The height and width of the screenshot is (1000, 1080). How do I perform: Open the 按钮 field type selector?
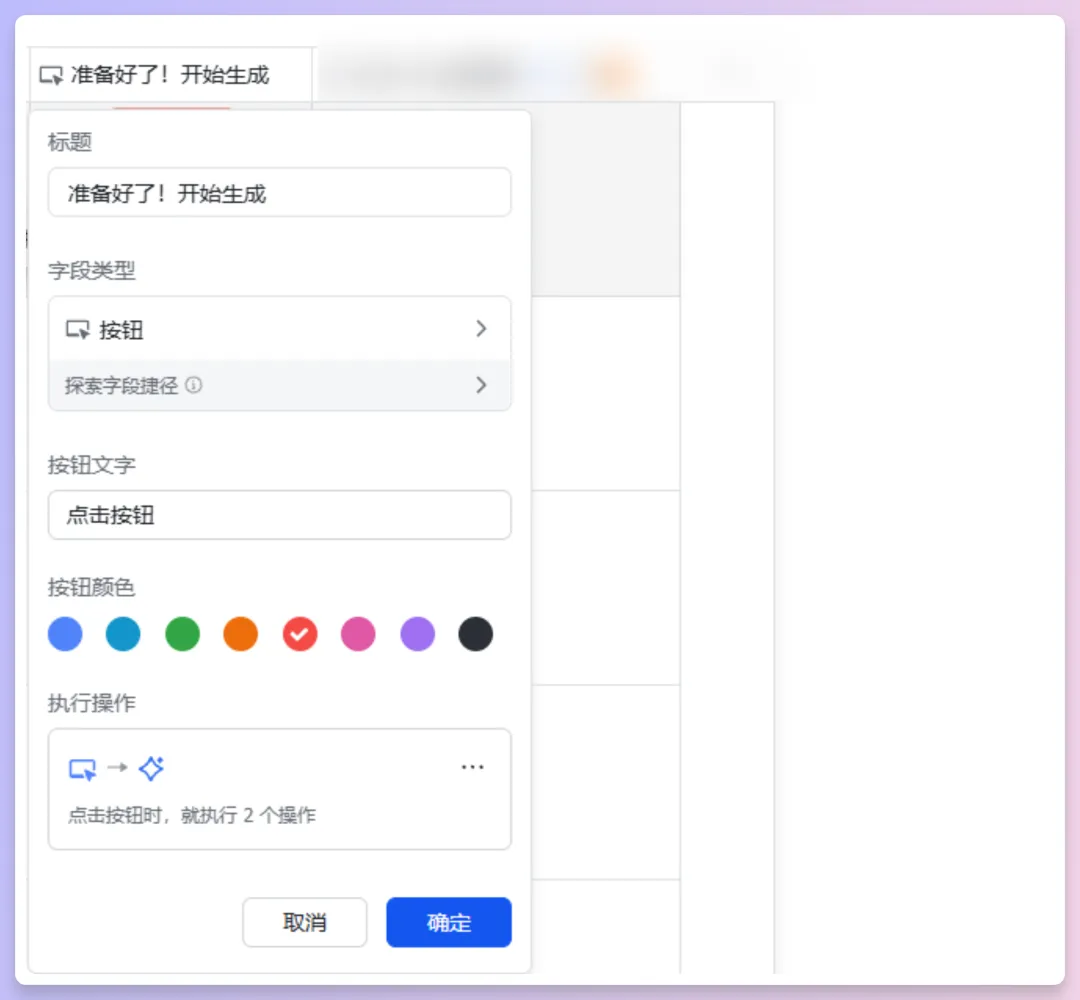[280, 328]
